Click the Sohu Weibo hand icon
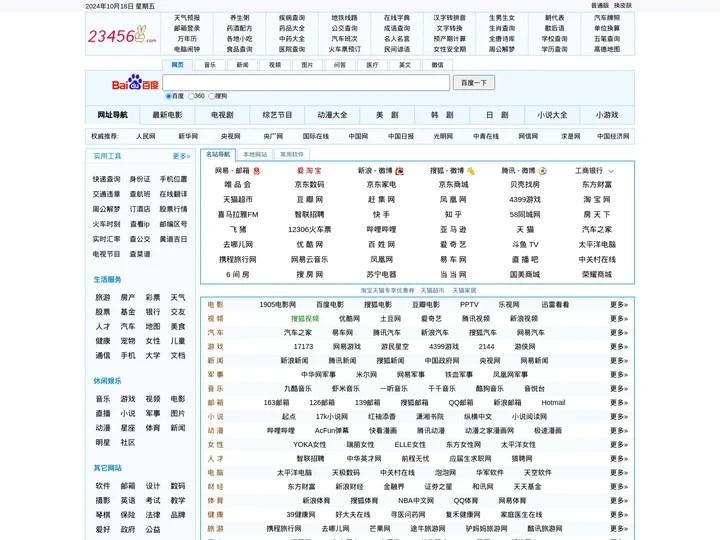The width and height of the screenshot is (720, 540). tap(471, 171)
